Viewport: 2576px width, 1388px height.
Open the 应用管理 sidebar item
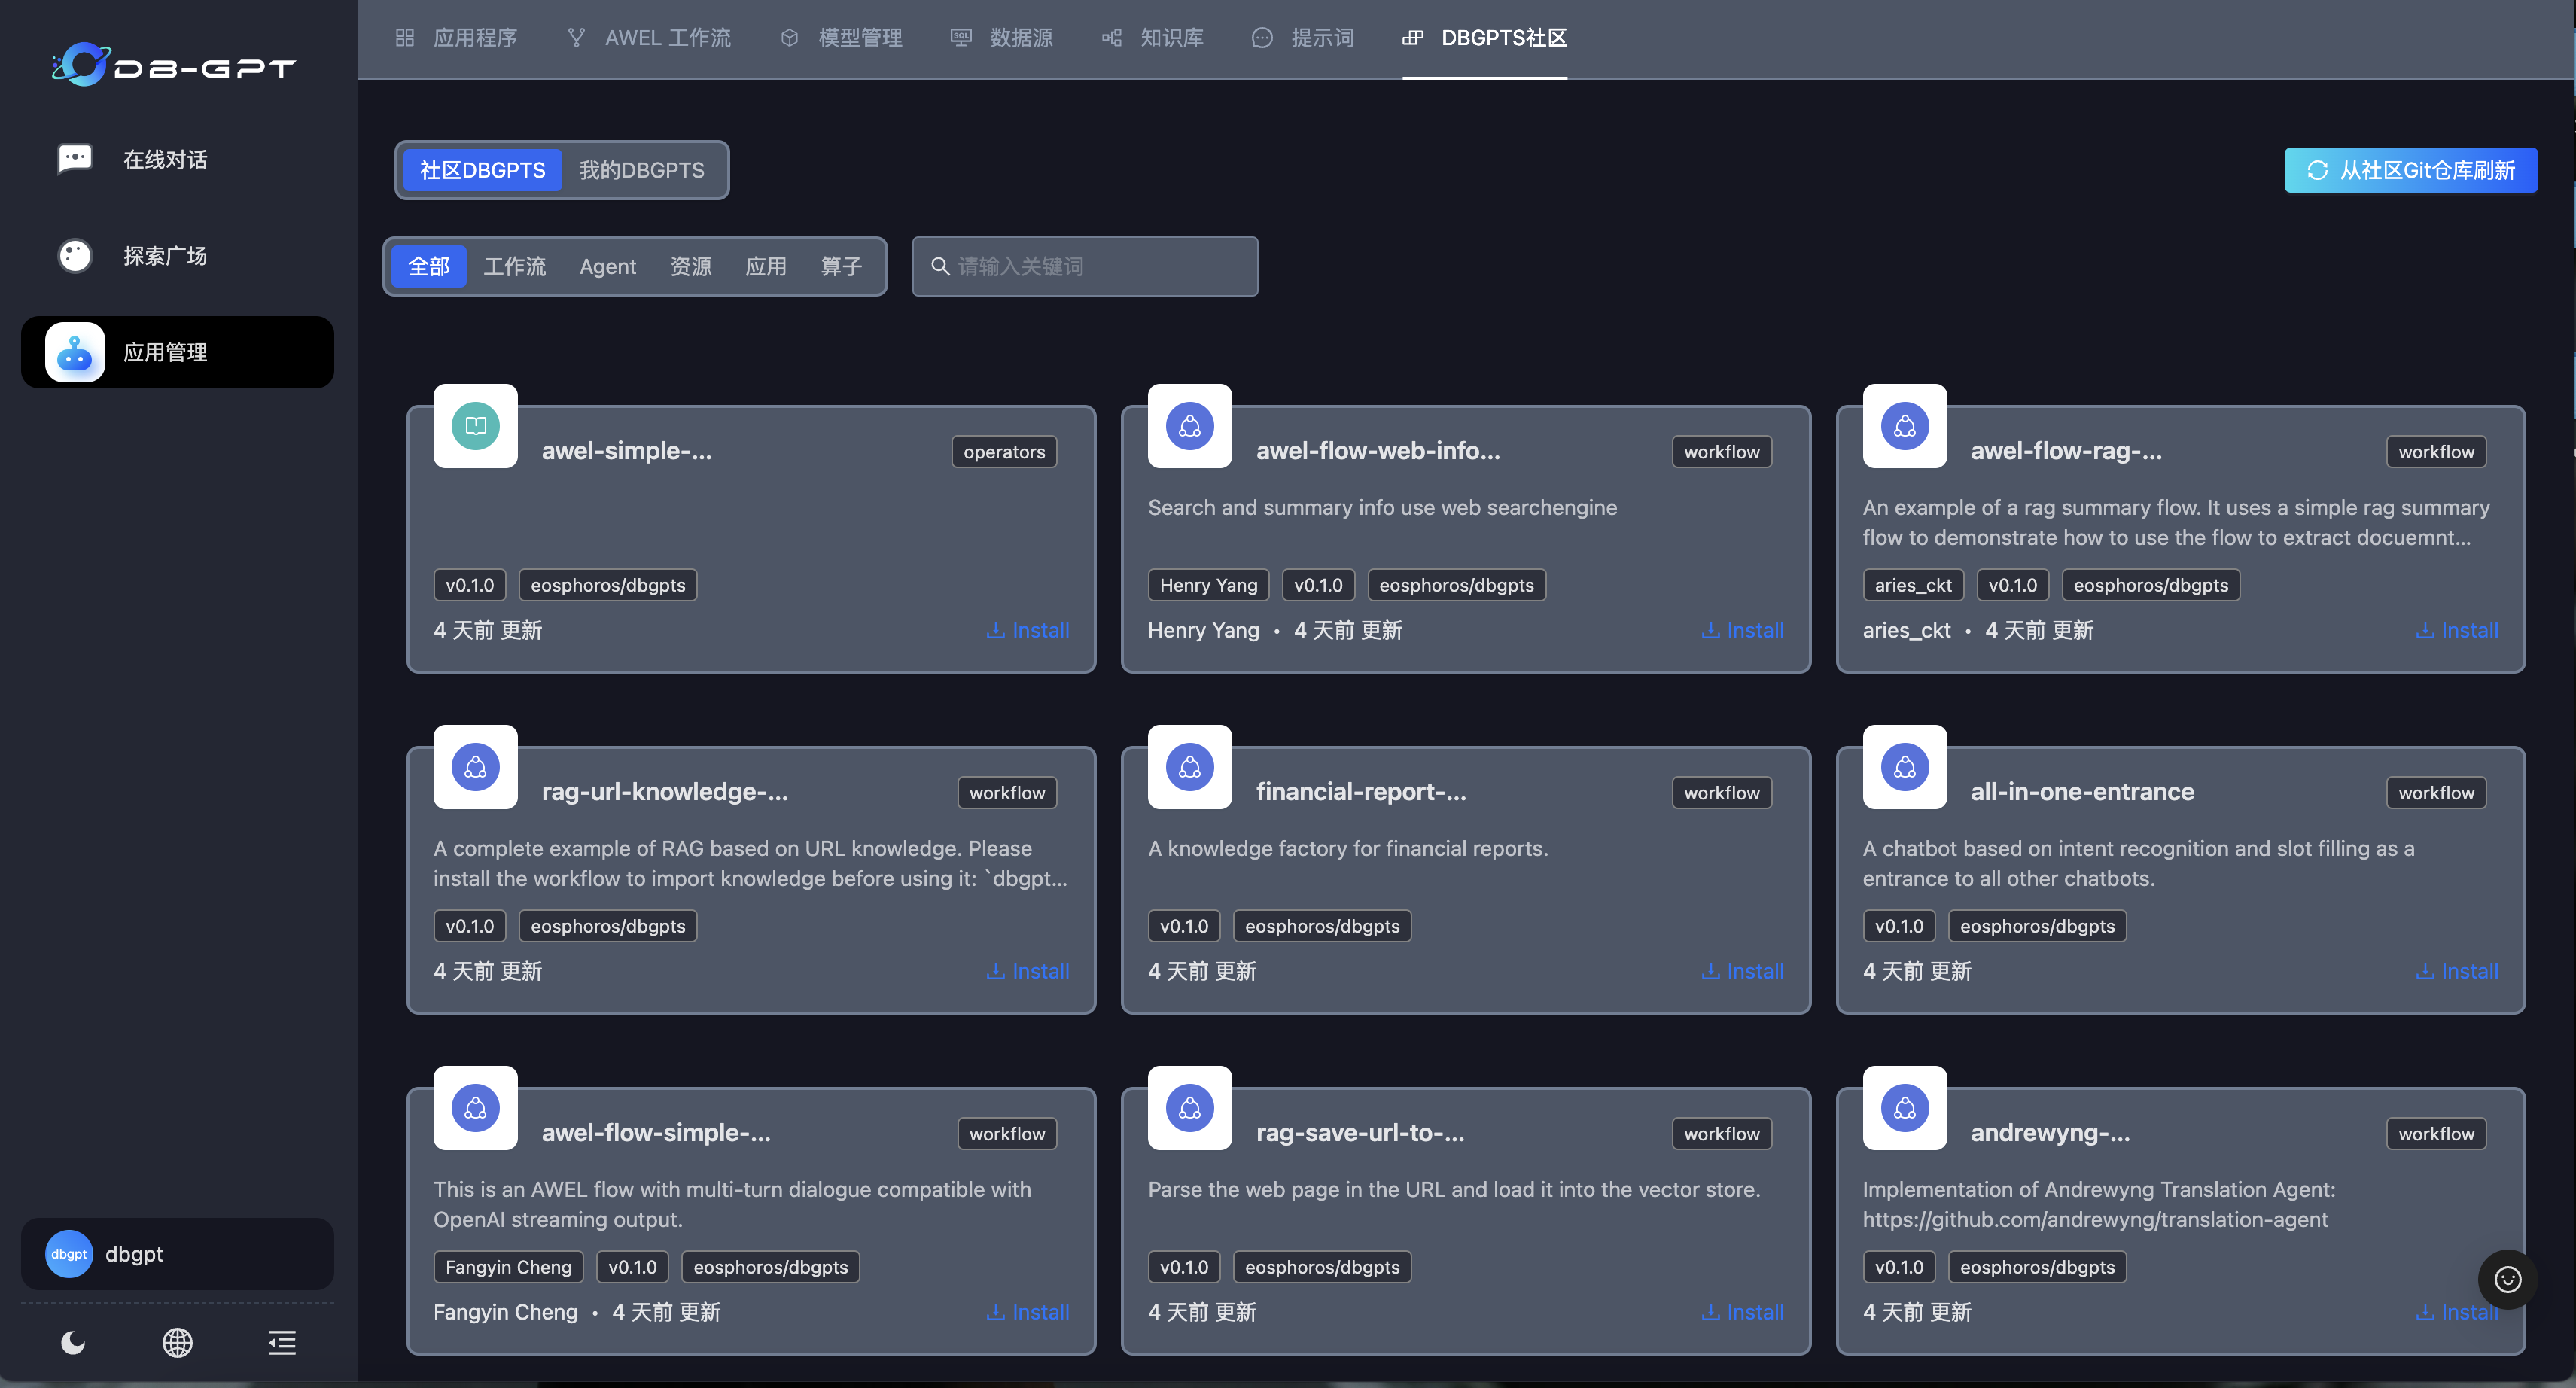click(177, 352)
